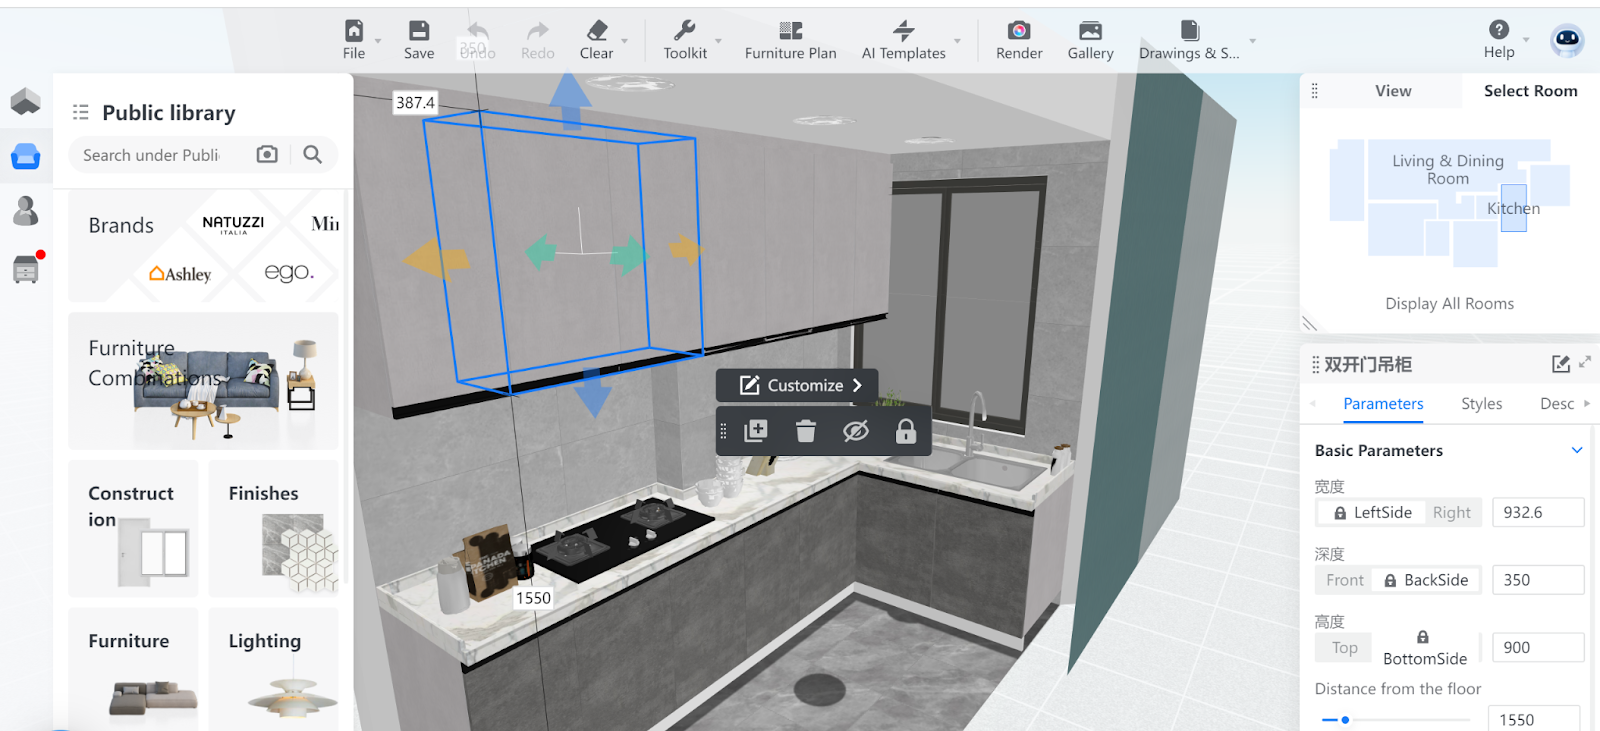Expand the Help dropdown arrow
This screenshot has width=1600, height=731.
click(x=1526, y=42)
